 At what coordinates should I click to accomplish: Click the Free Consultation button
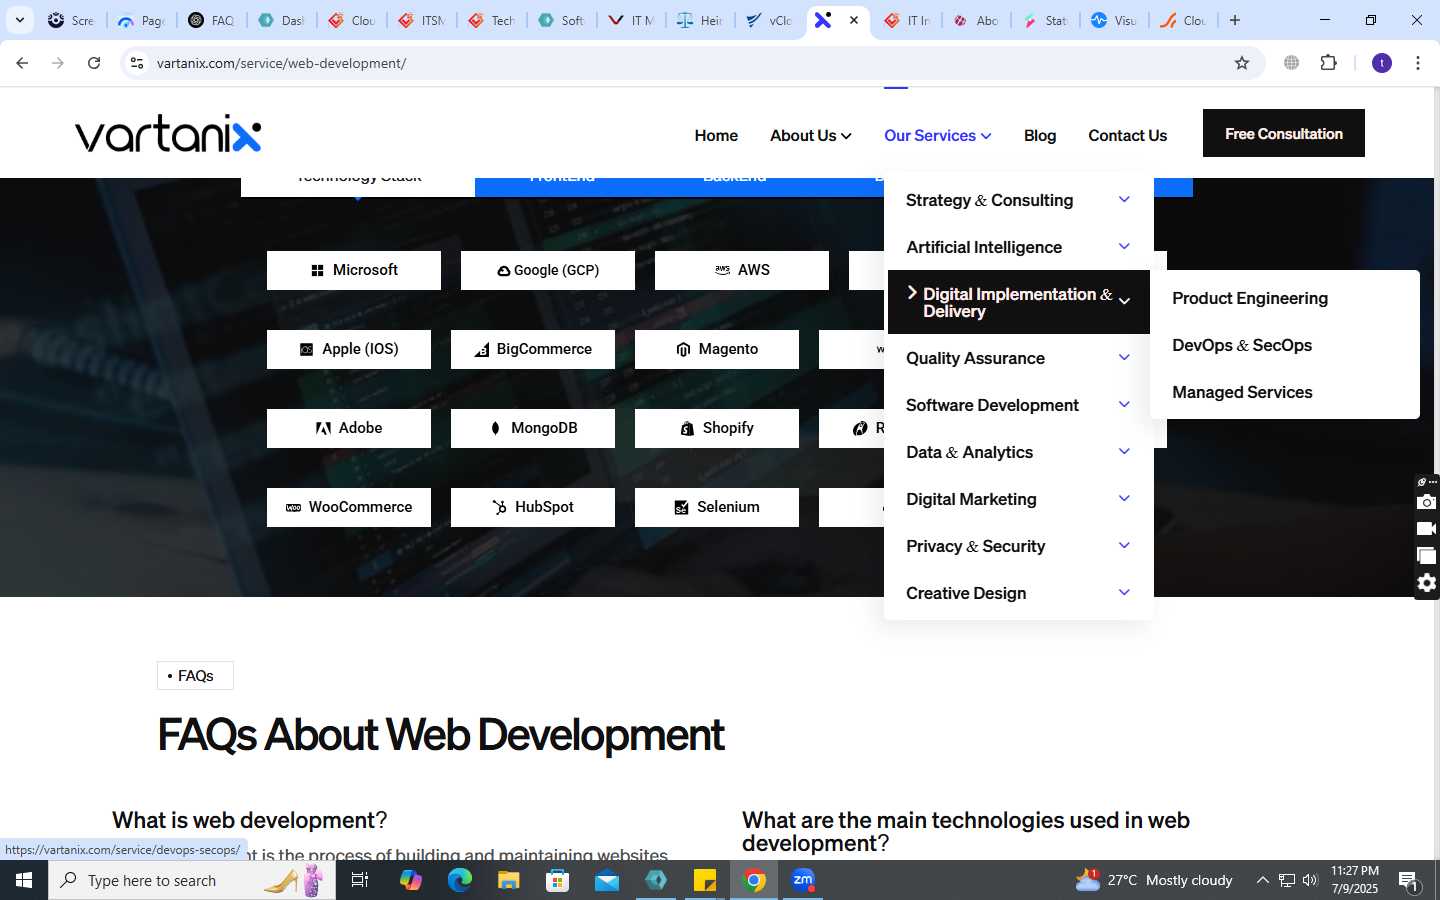(1284, 133)
